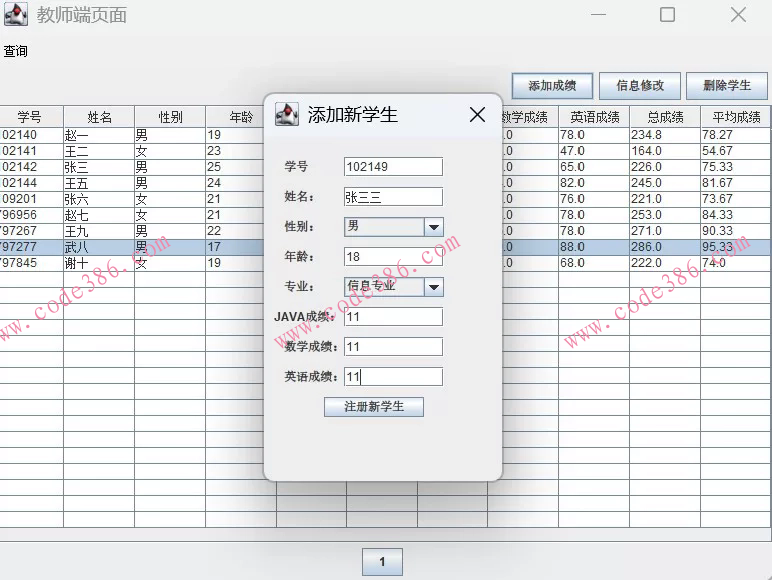Image resolution: width=772 pixels, height=580 pixels.
Task: Maximize the 教师端页面 window
Action: click(x=667, y=15)
